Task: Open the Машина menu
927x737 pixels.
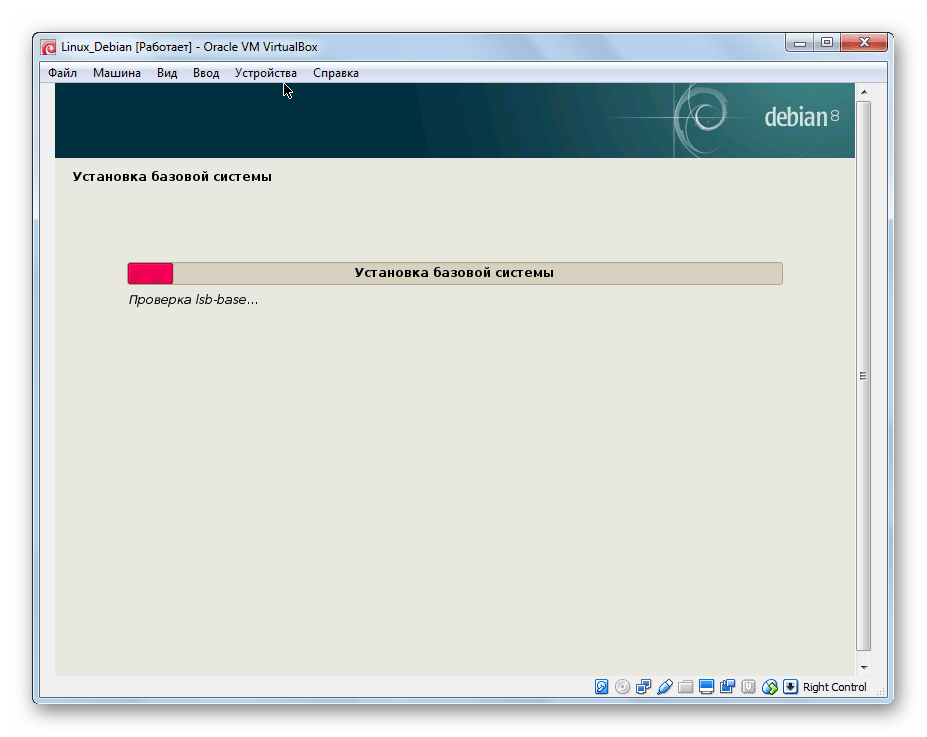Action: click(x=116, y=73)
